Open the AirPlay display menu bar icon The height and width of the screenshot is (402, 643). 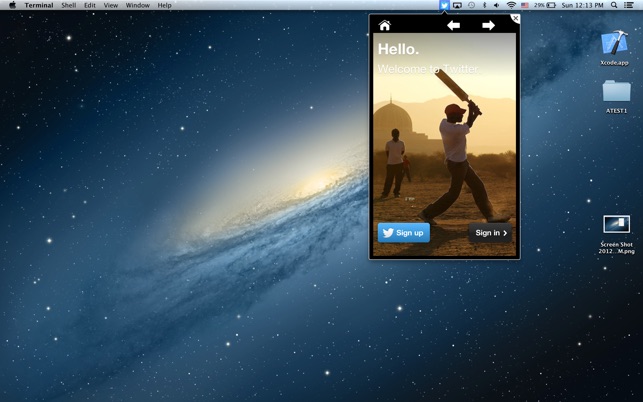pos(458,5)
